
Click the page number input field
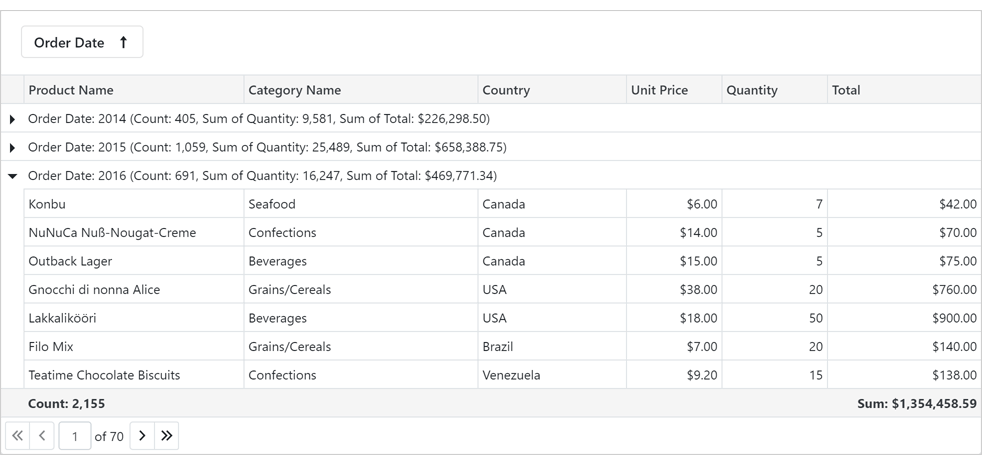74,436
